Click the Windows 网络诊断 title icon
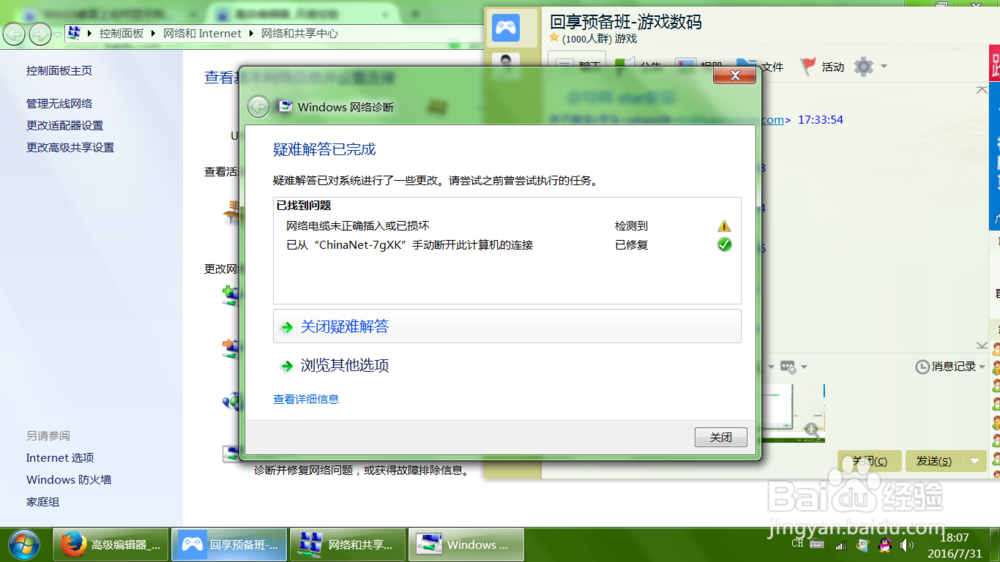The width and height of the screenshot is (1000, 562). (x=285, y=107)
